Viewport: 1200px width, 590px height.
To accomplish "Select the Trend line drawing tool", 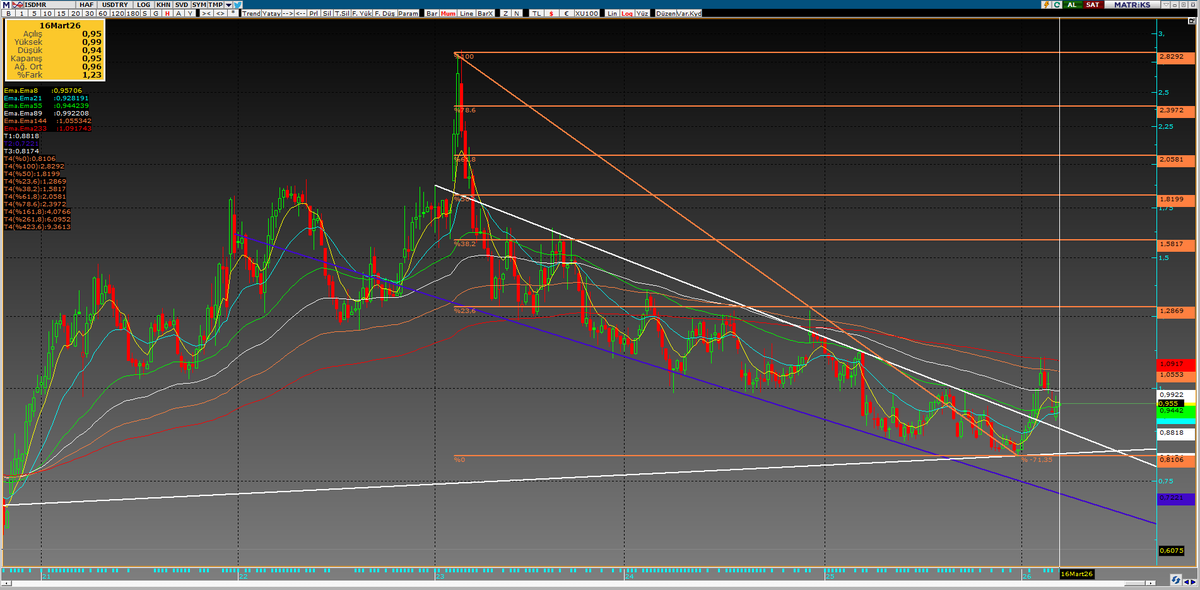I will (x=251, y=14).
